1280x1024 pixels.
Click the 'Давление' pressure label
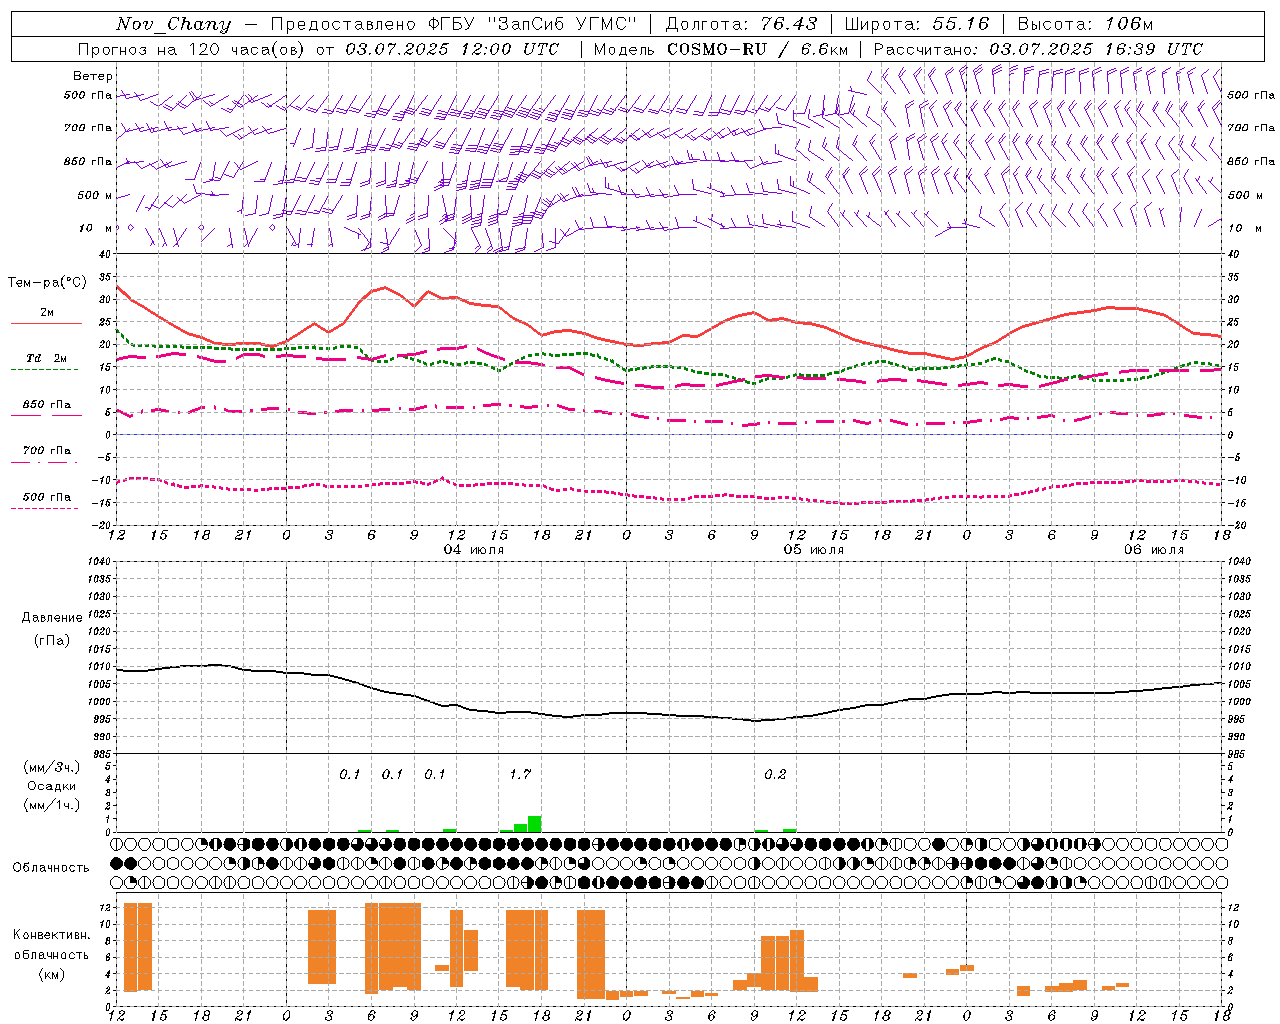click(x=50, y=618)
